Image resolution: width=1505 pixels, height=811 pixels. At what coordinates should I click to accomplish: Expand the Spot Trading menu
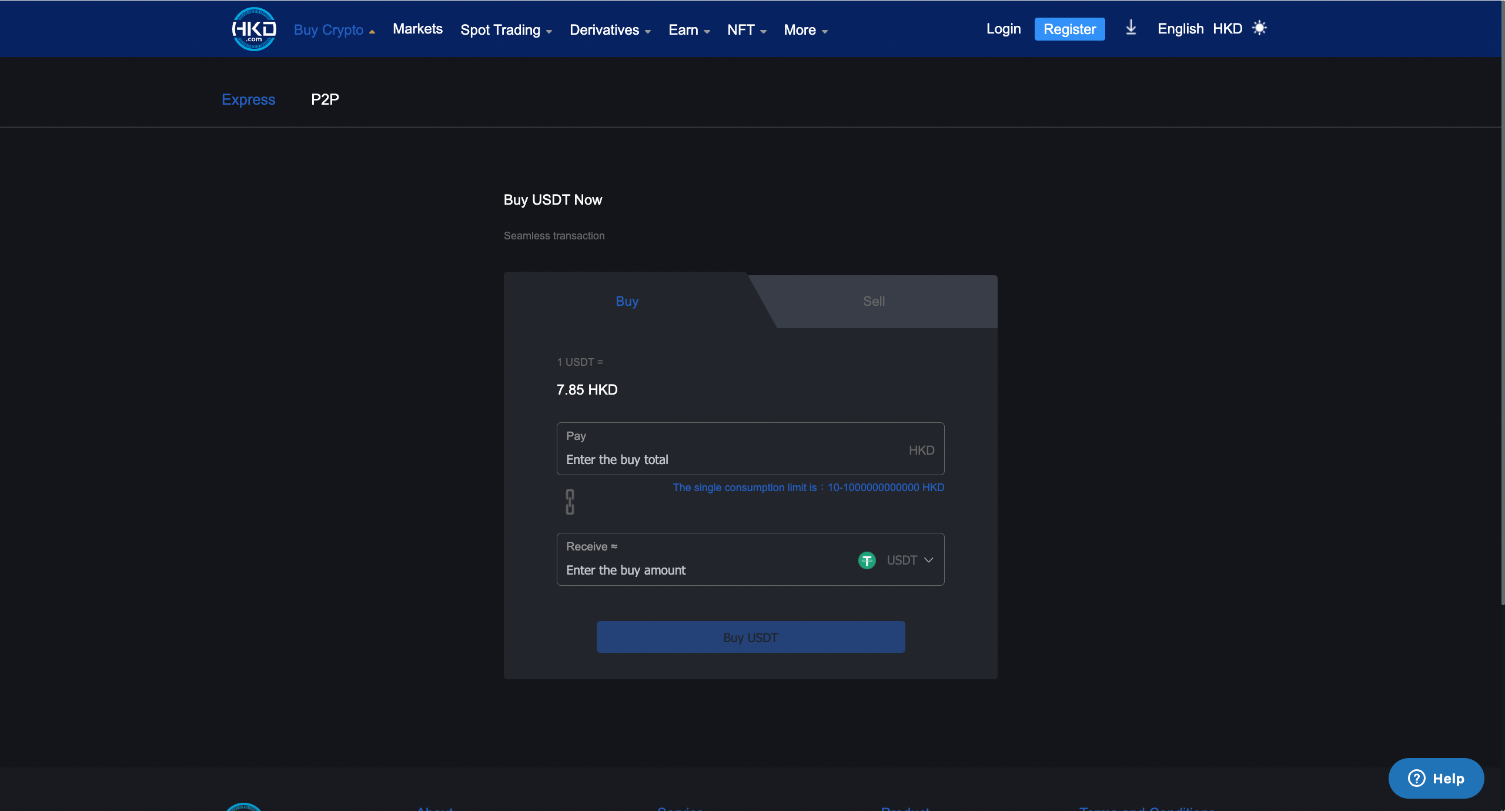point(506,30)
